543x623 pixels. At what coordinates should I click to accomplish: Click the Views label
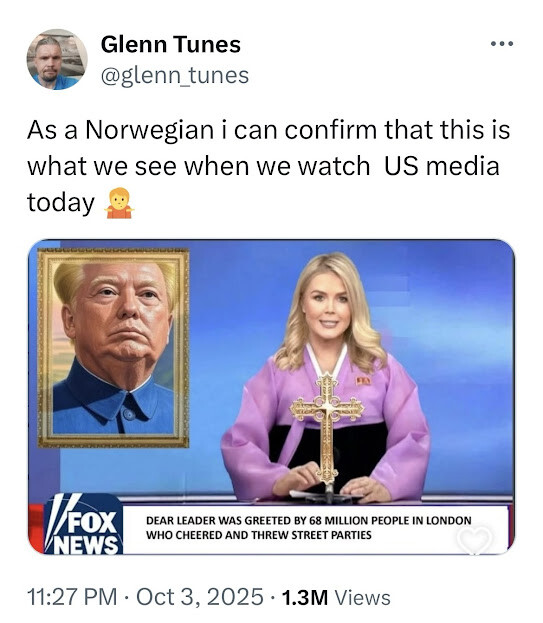click(x=363, y=597)
